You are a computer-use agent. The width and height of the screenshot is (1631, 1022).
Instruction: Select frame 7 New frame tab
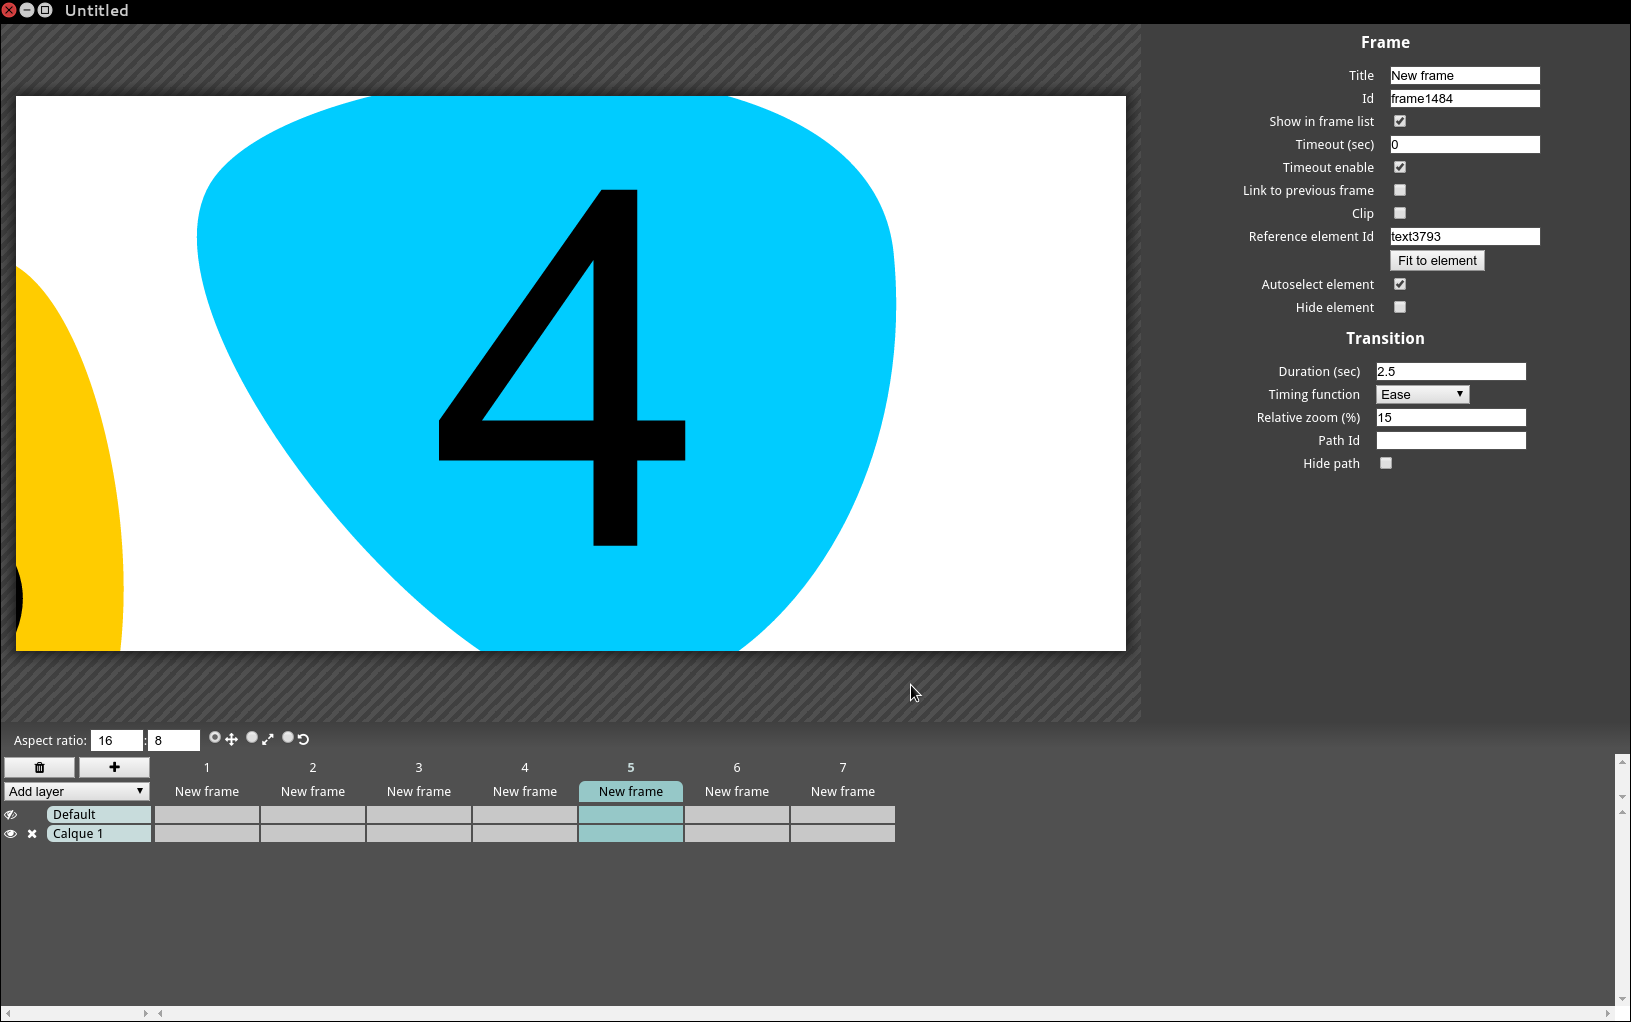pos(843,791)
